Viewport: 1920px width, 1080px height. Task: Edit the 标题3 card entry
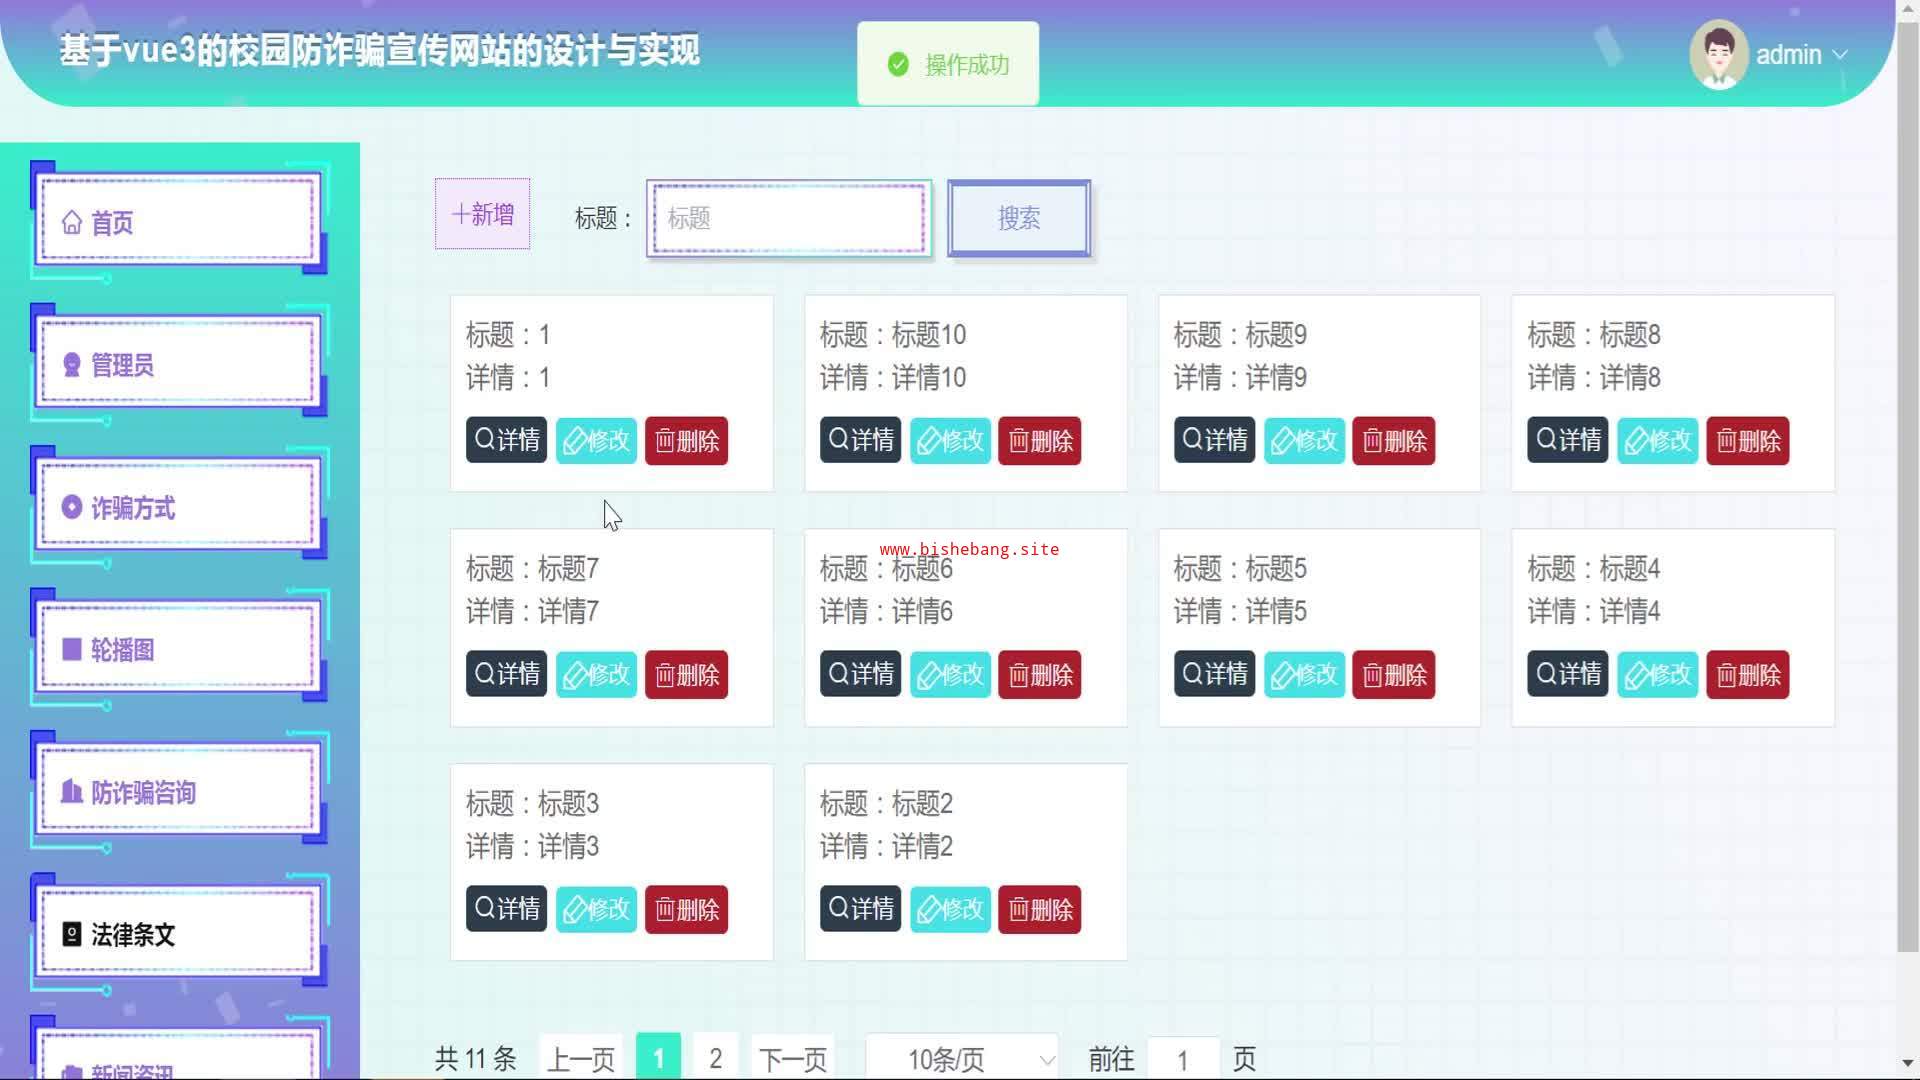596,910
